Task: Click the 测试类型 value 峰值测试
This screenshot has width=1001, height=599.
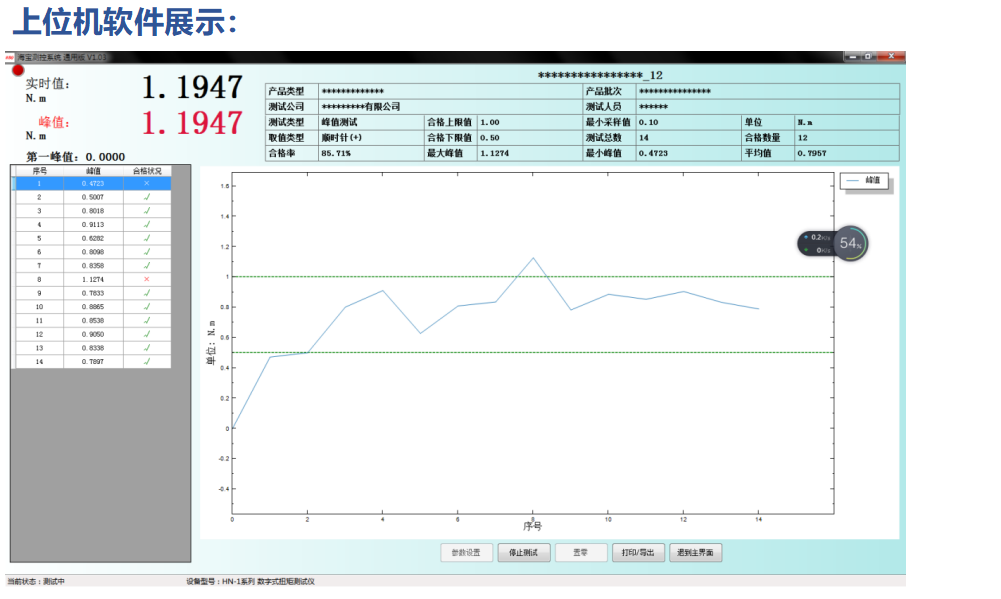Action: 370,122
